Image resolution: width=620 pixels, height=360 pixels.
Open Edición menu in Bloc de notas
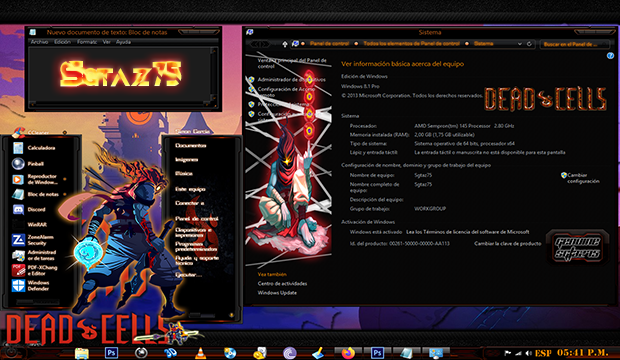pos(62,42)
